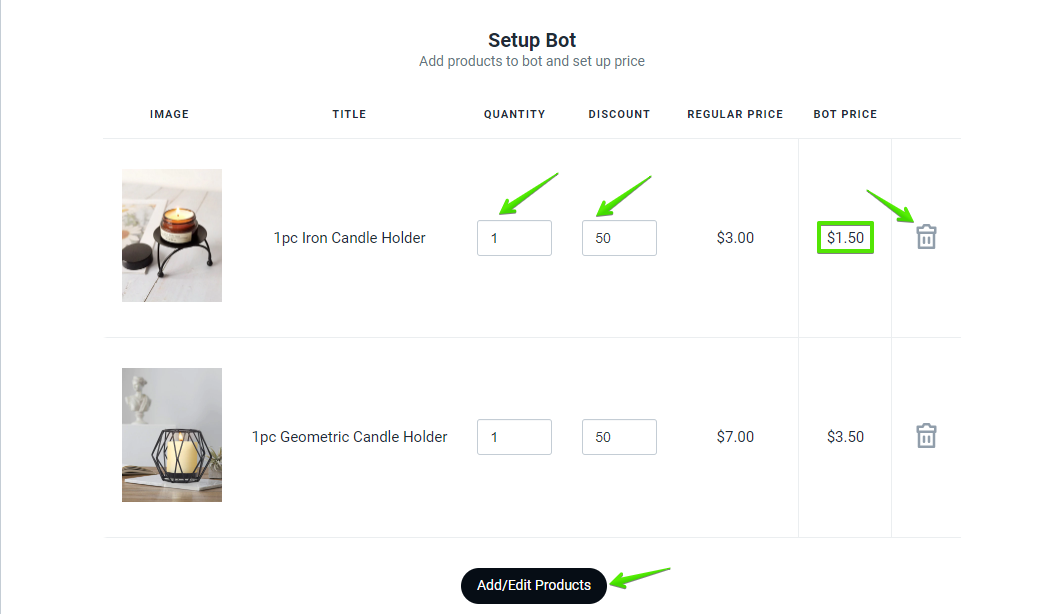Click the 1pc Geometric Candle Holder title

point(350,437)
